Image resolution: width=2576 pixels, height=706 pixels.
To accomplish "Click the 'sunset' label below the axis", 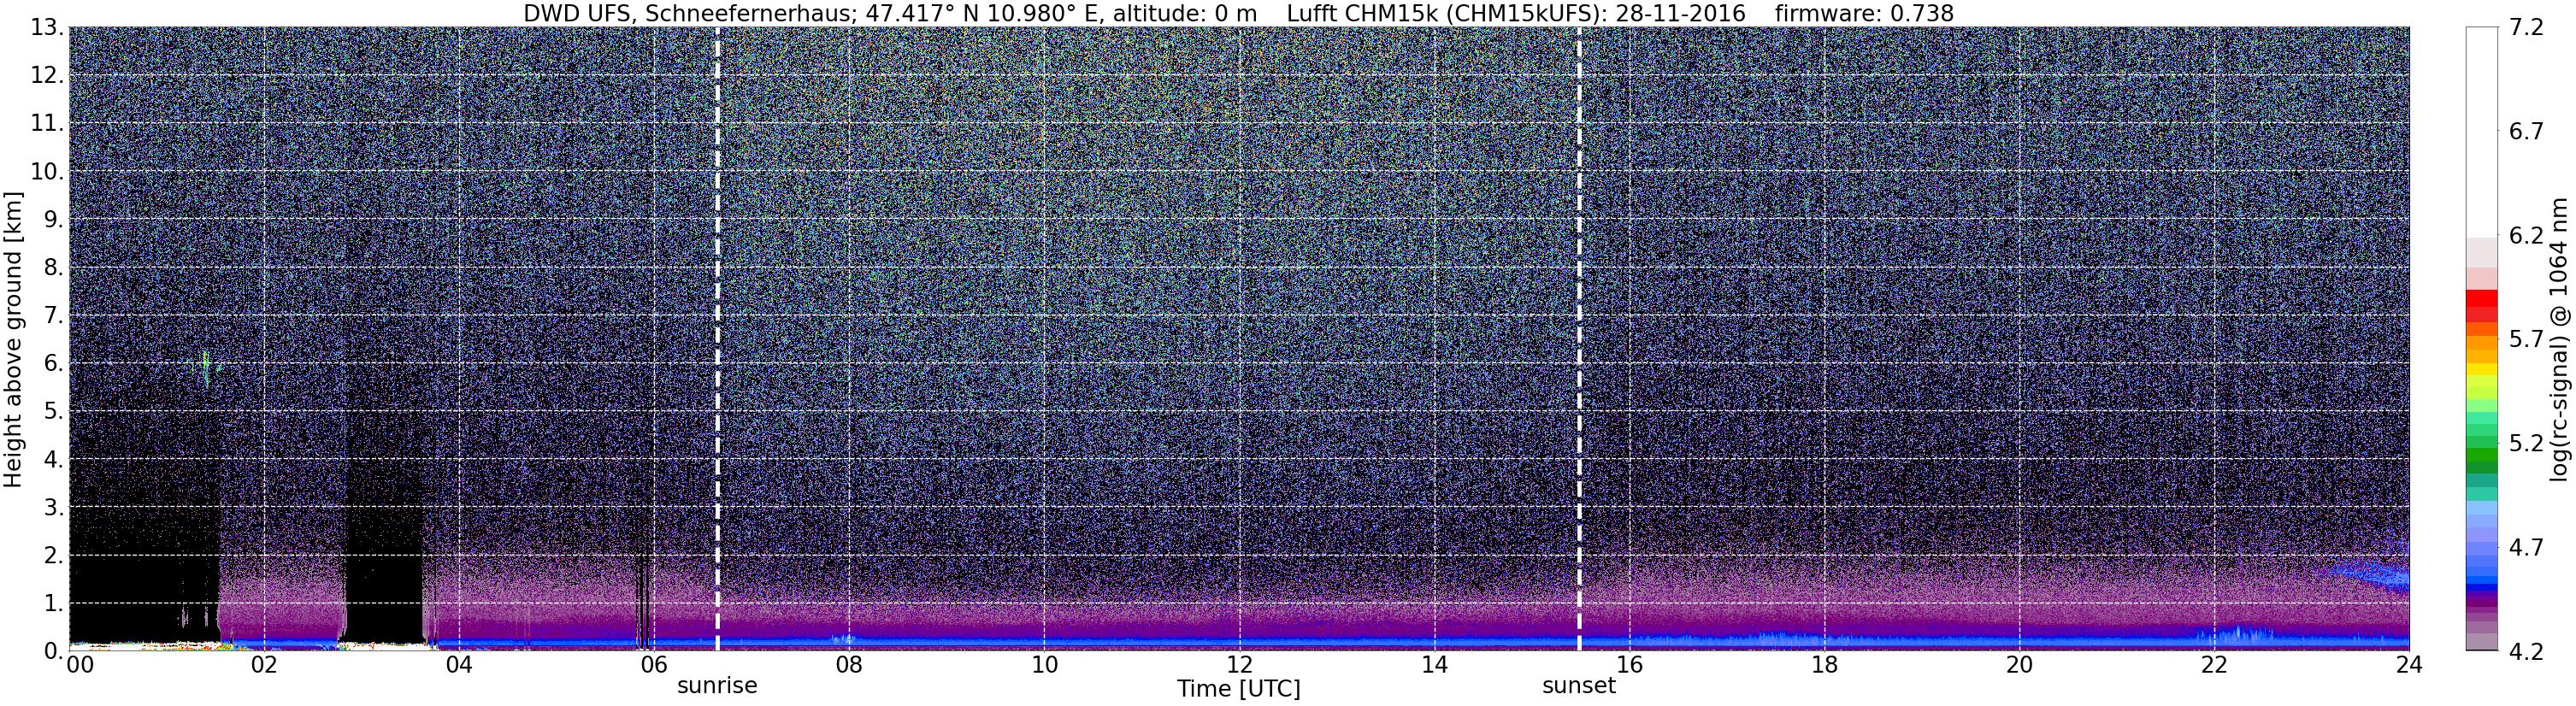I will [x=1579, y=686].
